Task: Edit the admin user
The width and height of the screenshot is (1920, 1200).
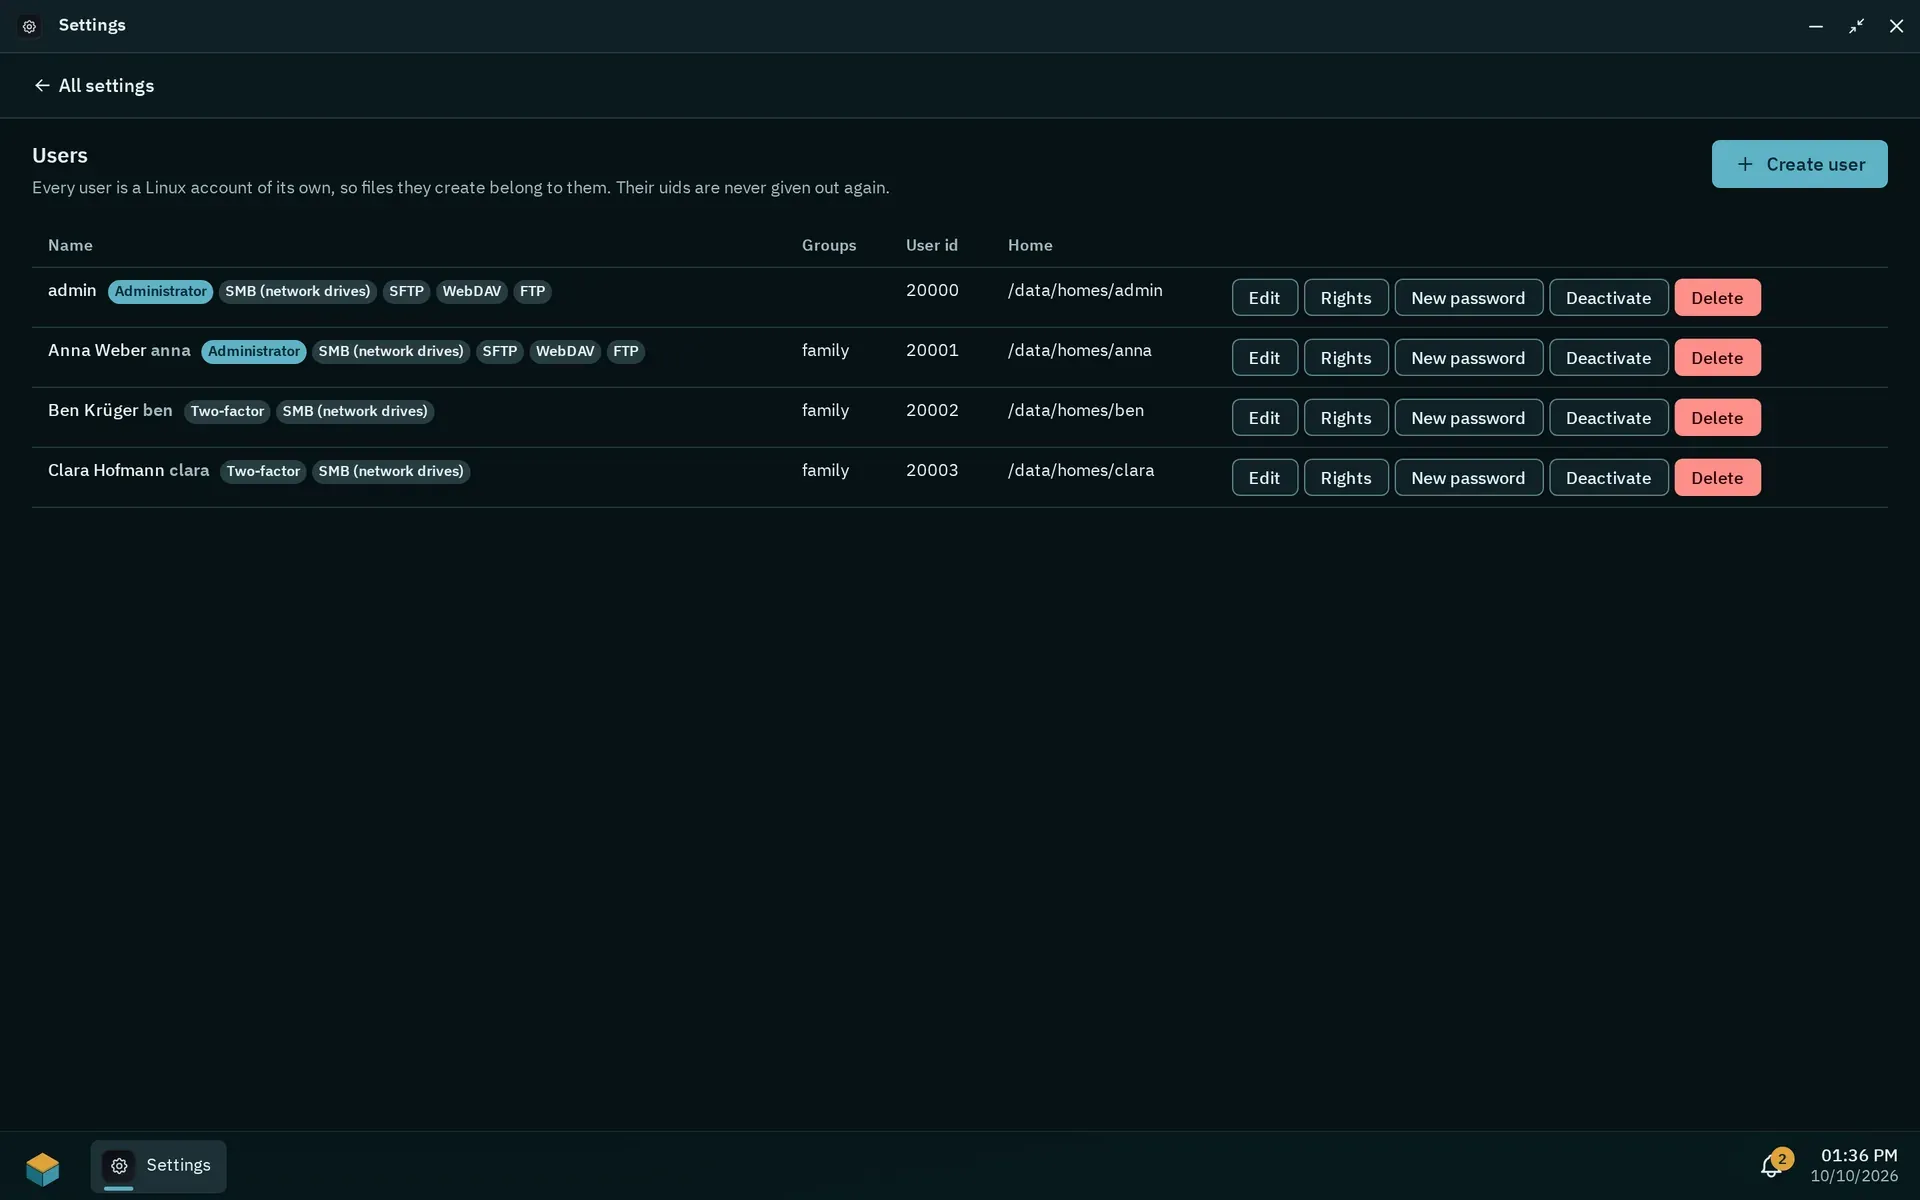Action: [x=1264, y=298]
